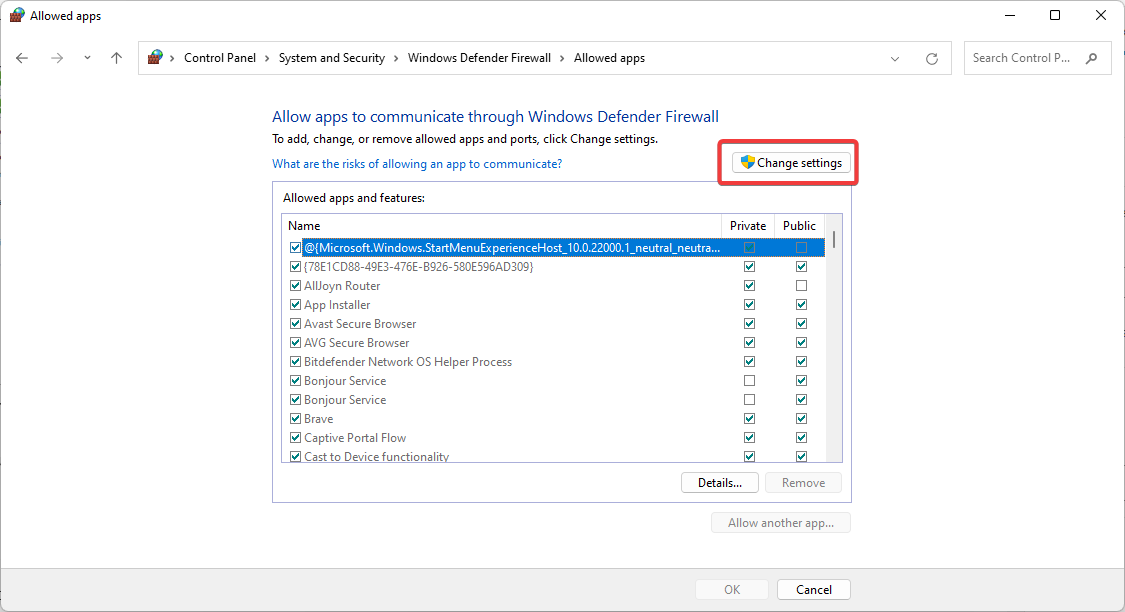Select the {78E1CD88-49E3-476E-B926-580E596AD309} row text
This screenshot has height=612, width=1125.
(418, 266)
